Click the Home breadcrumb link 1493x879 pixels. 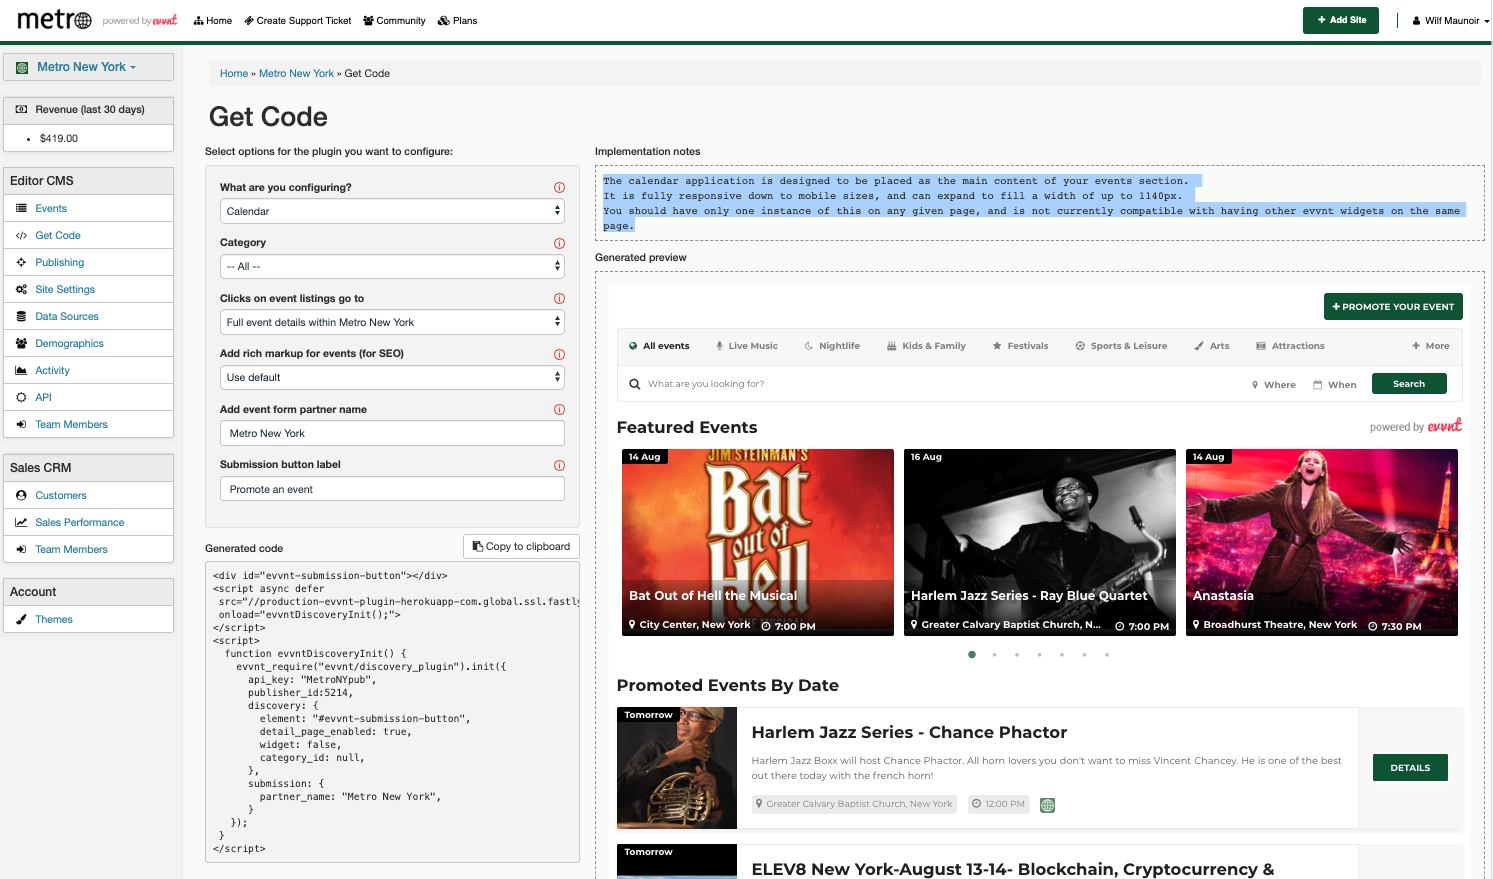(x=234, y=74)
